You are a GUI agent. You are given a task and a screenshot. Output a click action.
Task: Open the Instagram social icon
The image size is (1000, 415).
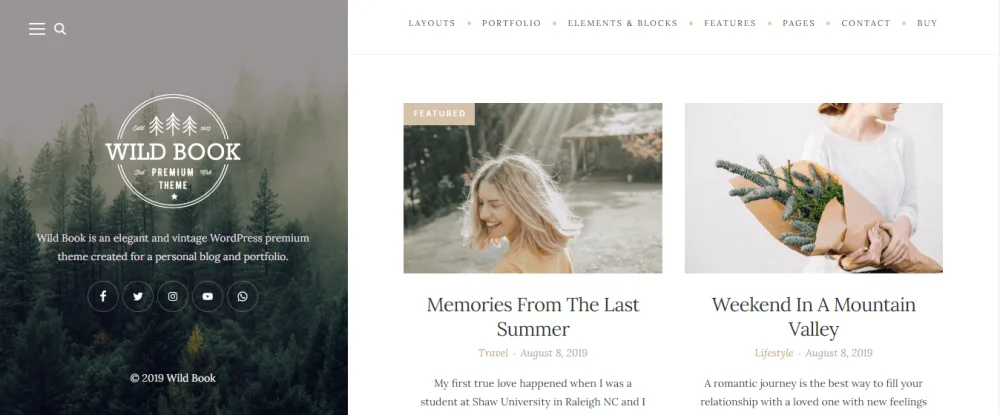pos(173,296)
